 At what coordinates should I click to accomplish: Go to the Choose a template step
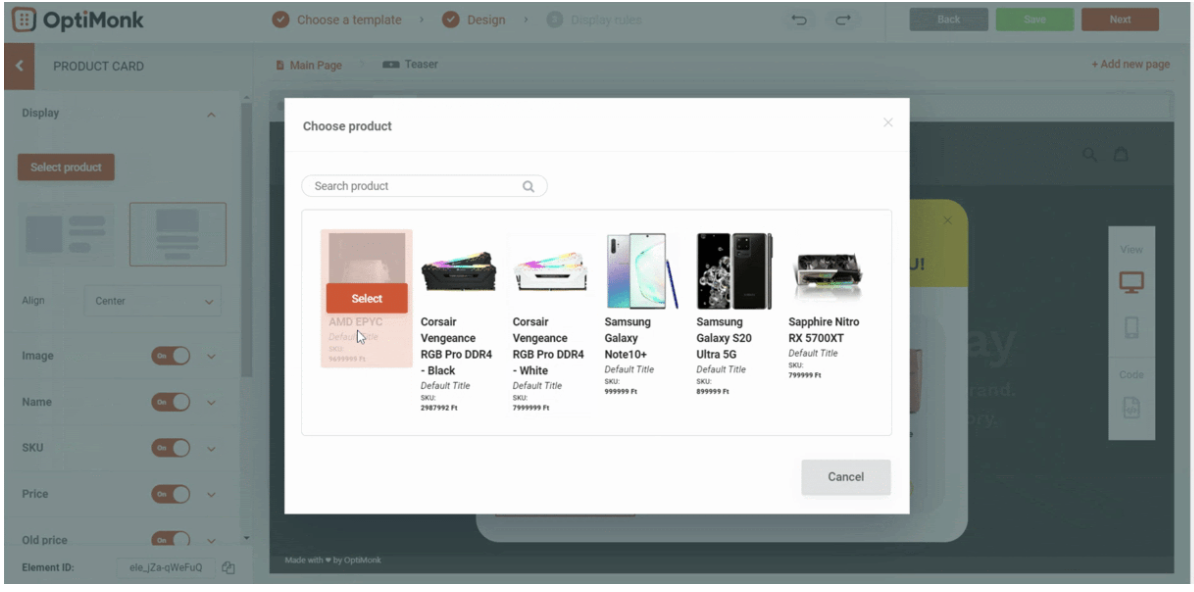point(337,20)
